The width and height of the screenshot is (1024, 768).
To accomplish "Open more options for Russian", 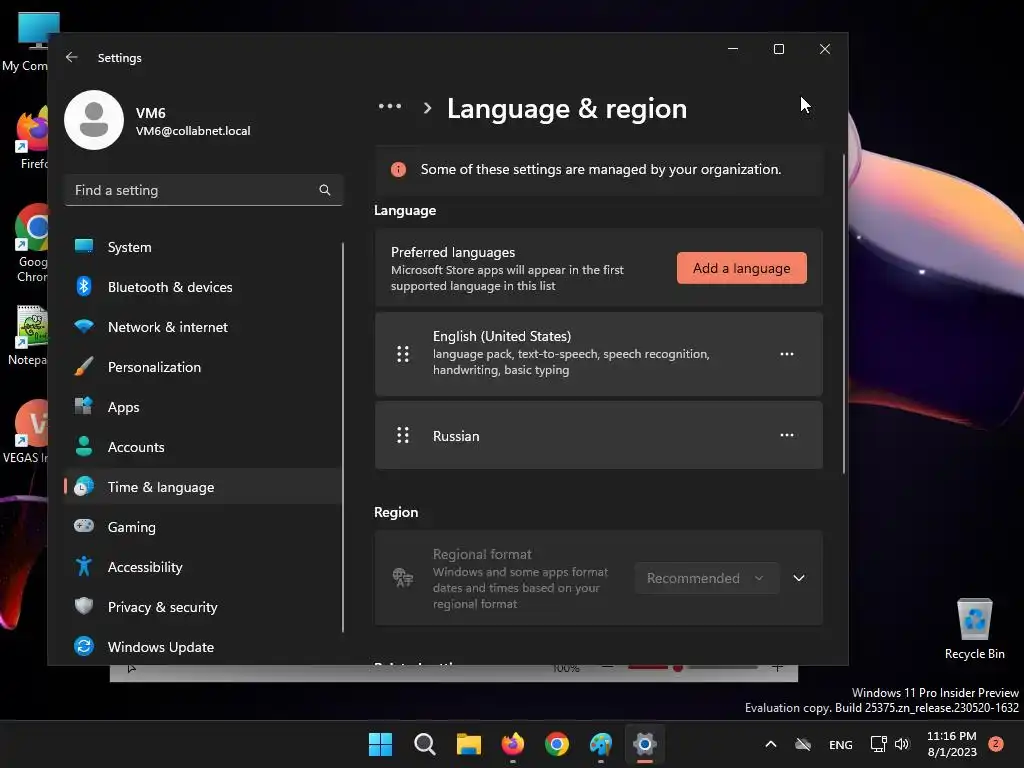I will (x=787, y=436).
